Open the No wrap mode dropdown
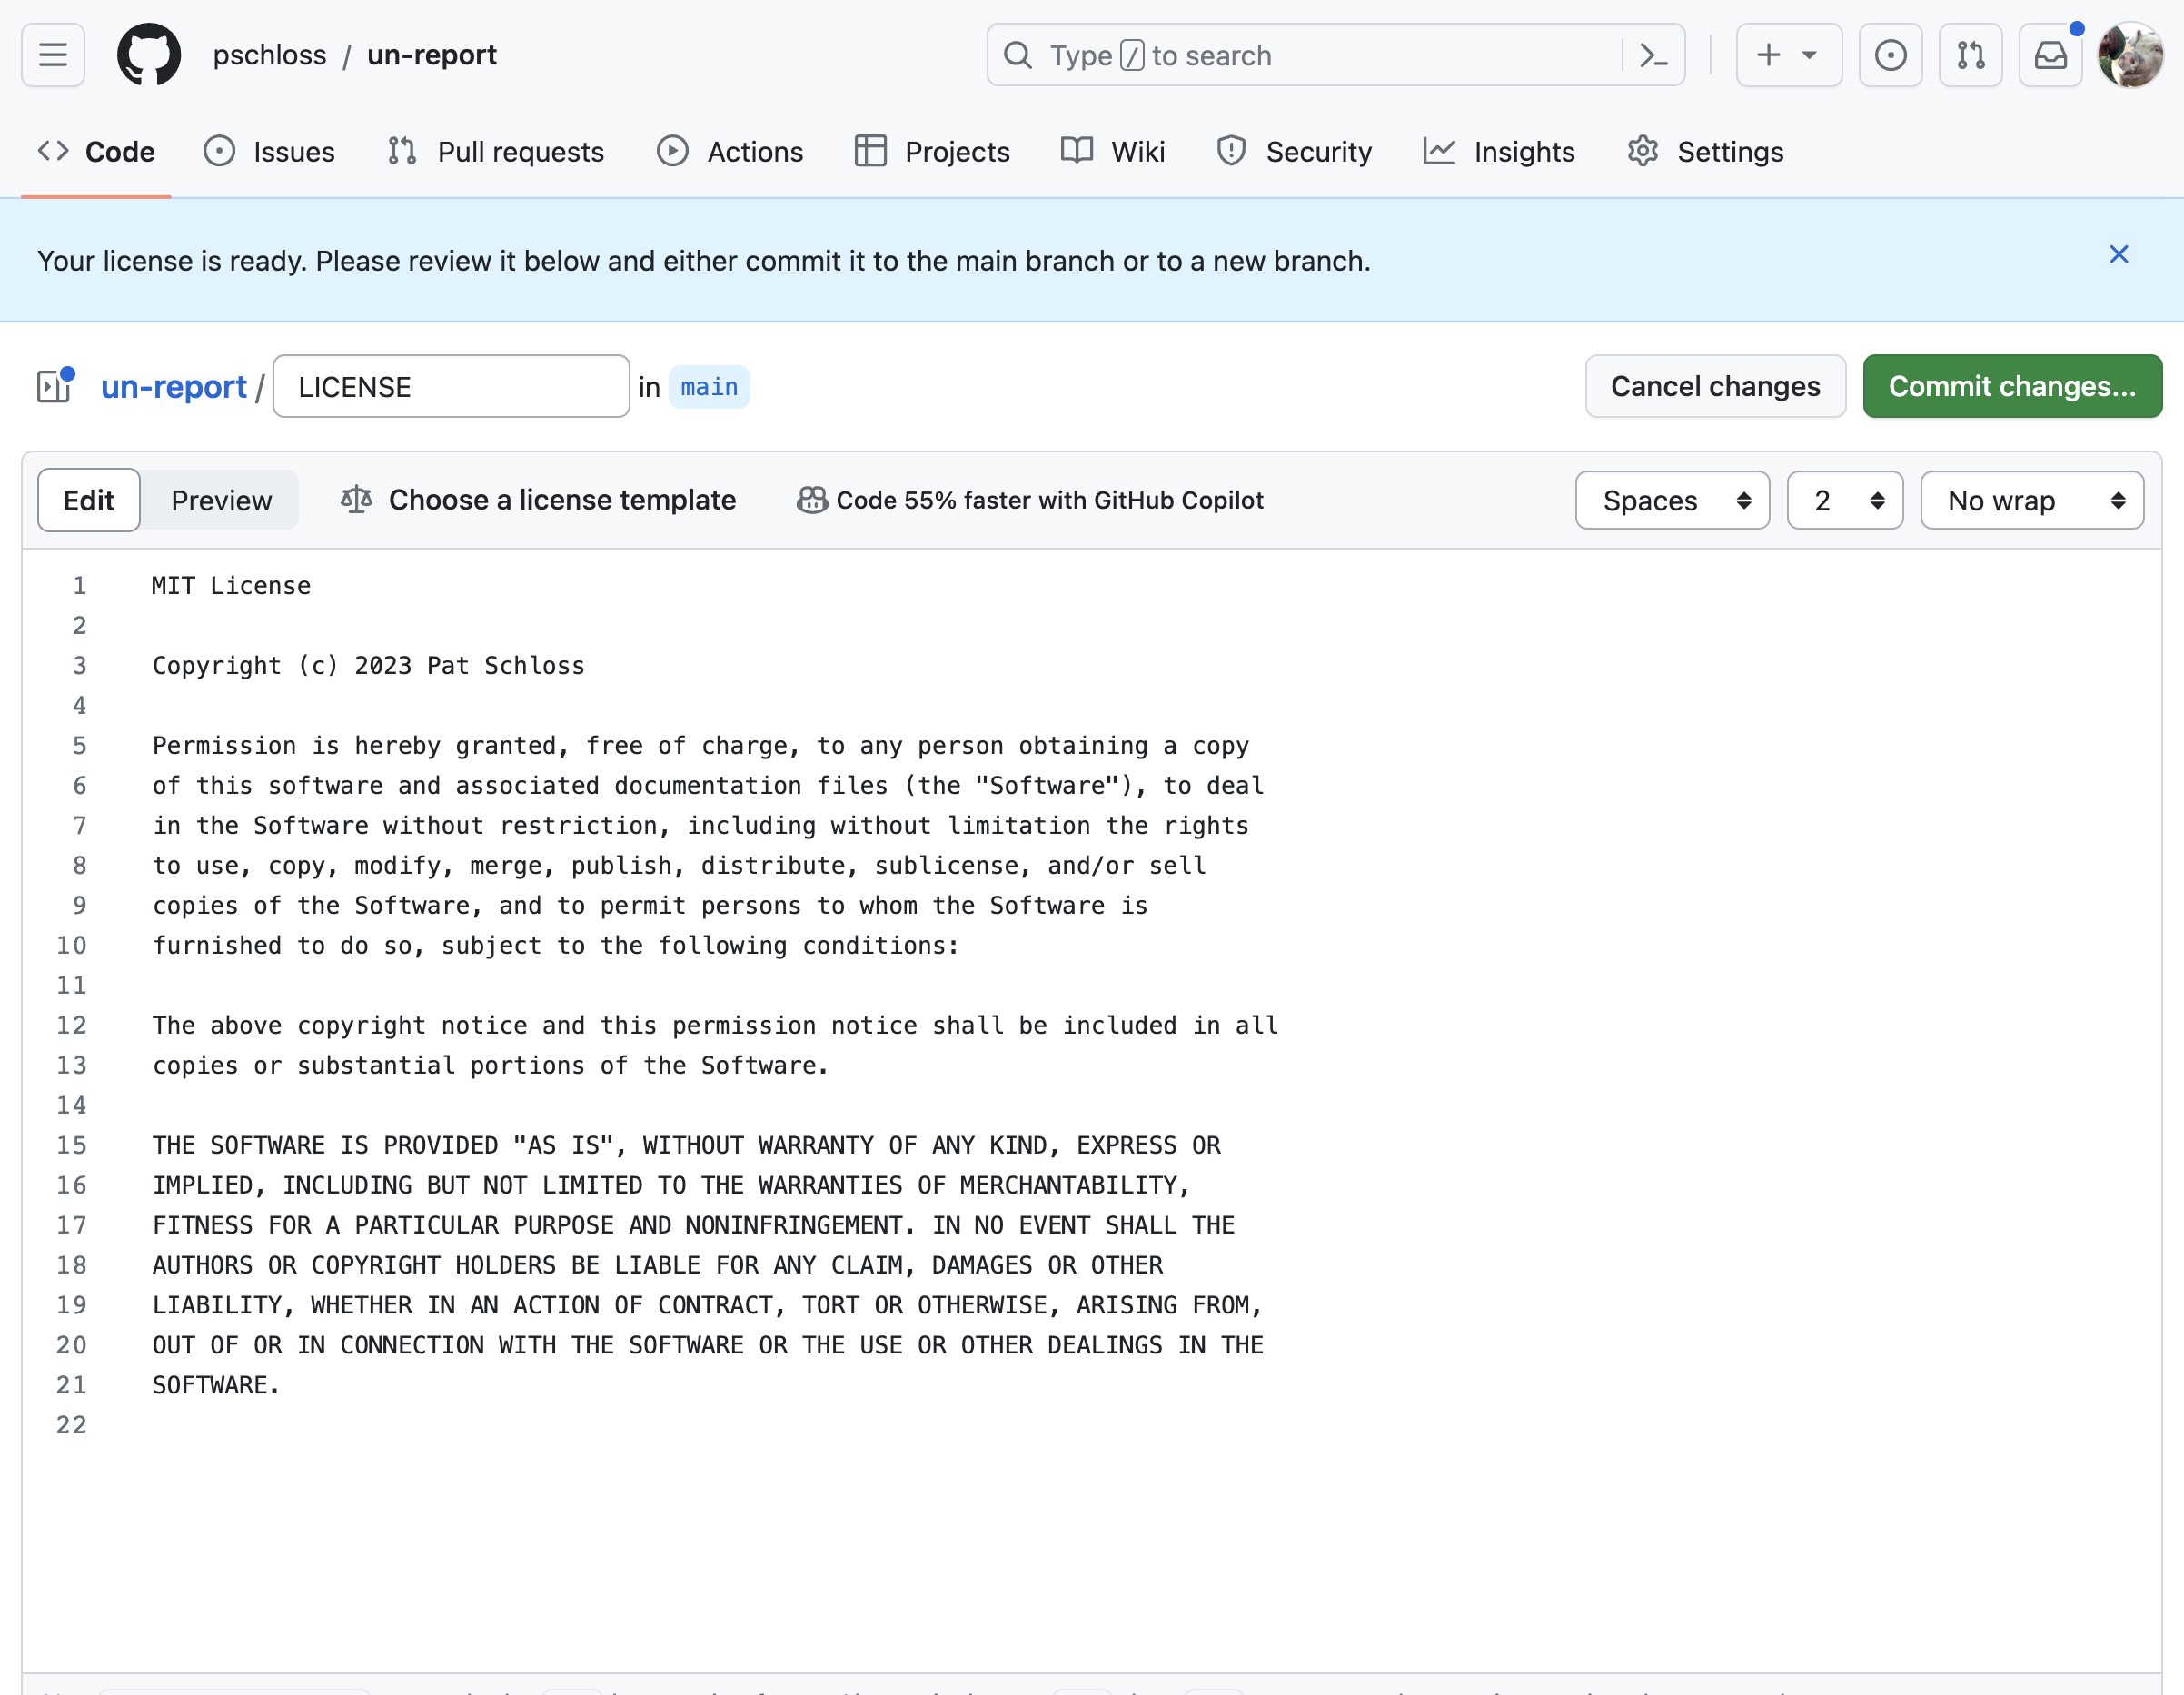The width and height of the screenshot is (2184, 1695). click(x=2032, y=500)
